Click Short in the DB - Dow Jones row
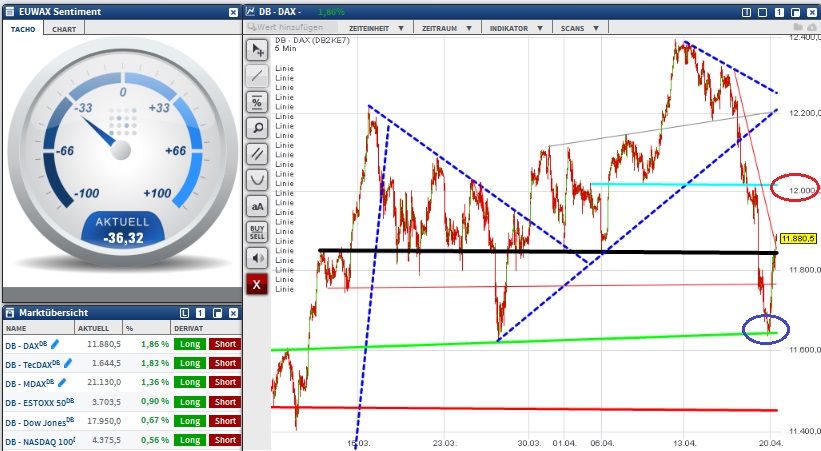The image size is (821, 451). 225,421
